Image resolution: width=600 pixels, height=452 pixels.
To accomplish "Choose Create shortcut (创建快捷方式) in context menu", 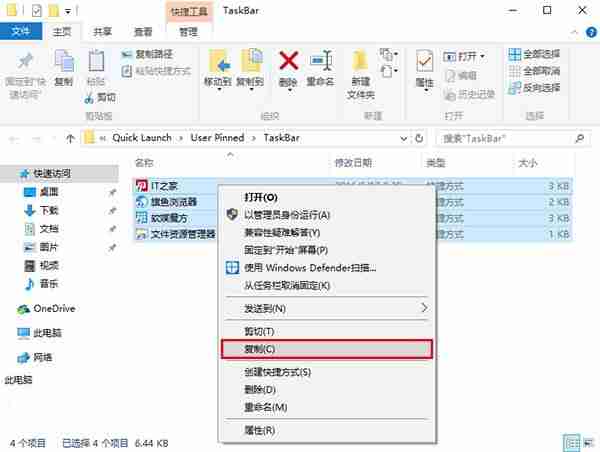I will click(277, 372).
